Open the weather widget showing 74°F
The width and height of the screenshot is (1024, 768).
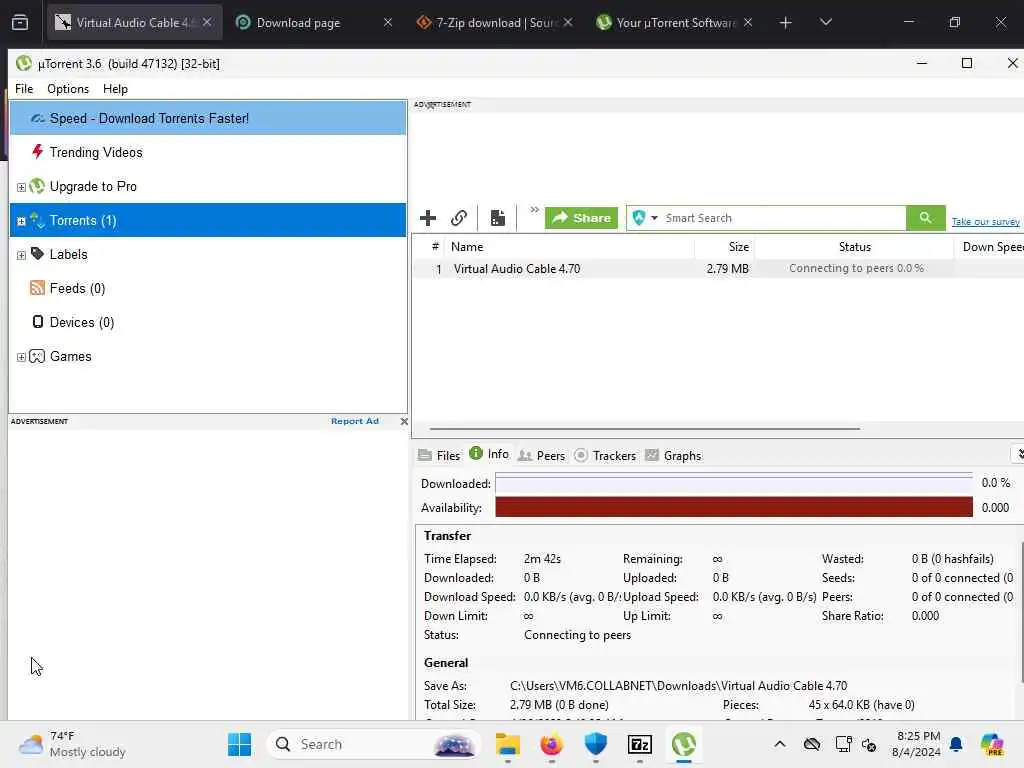(x=72, y=744)
